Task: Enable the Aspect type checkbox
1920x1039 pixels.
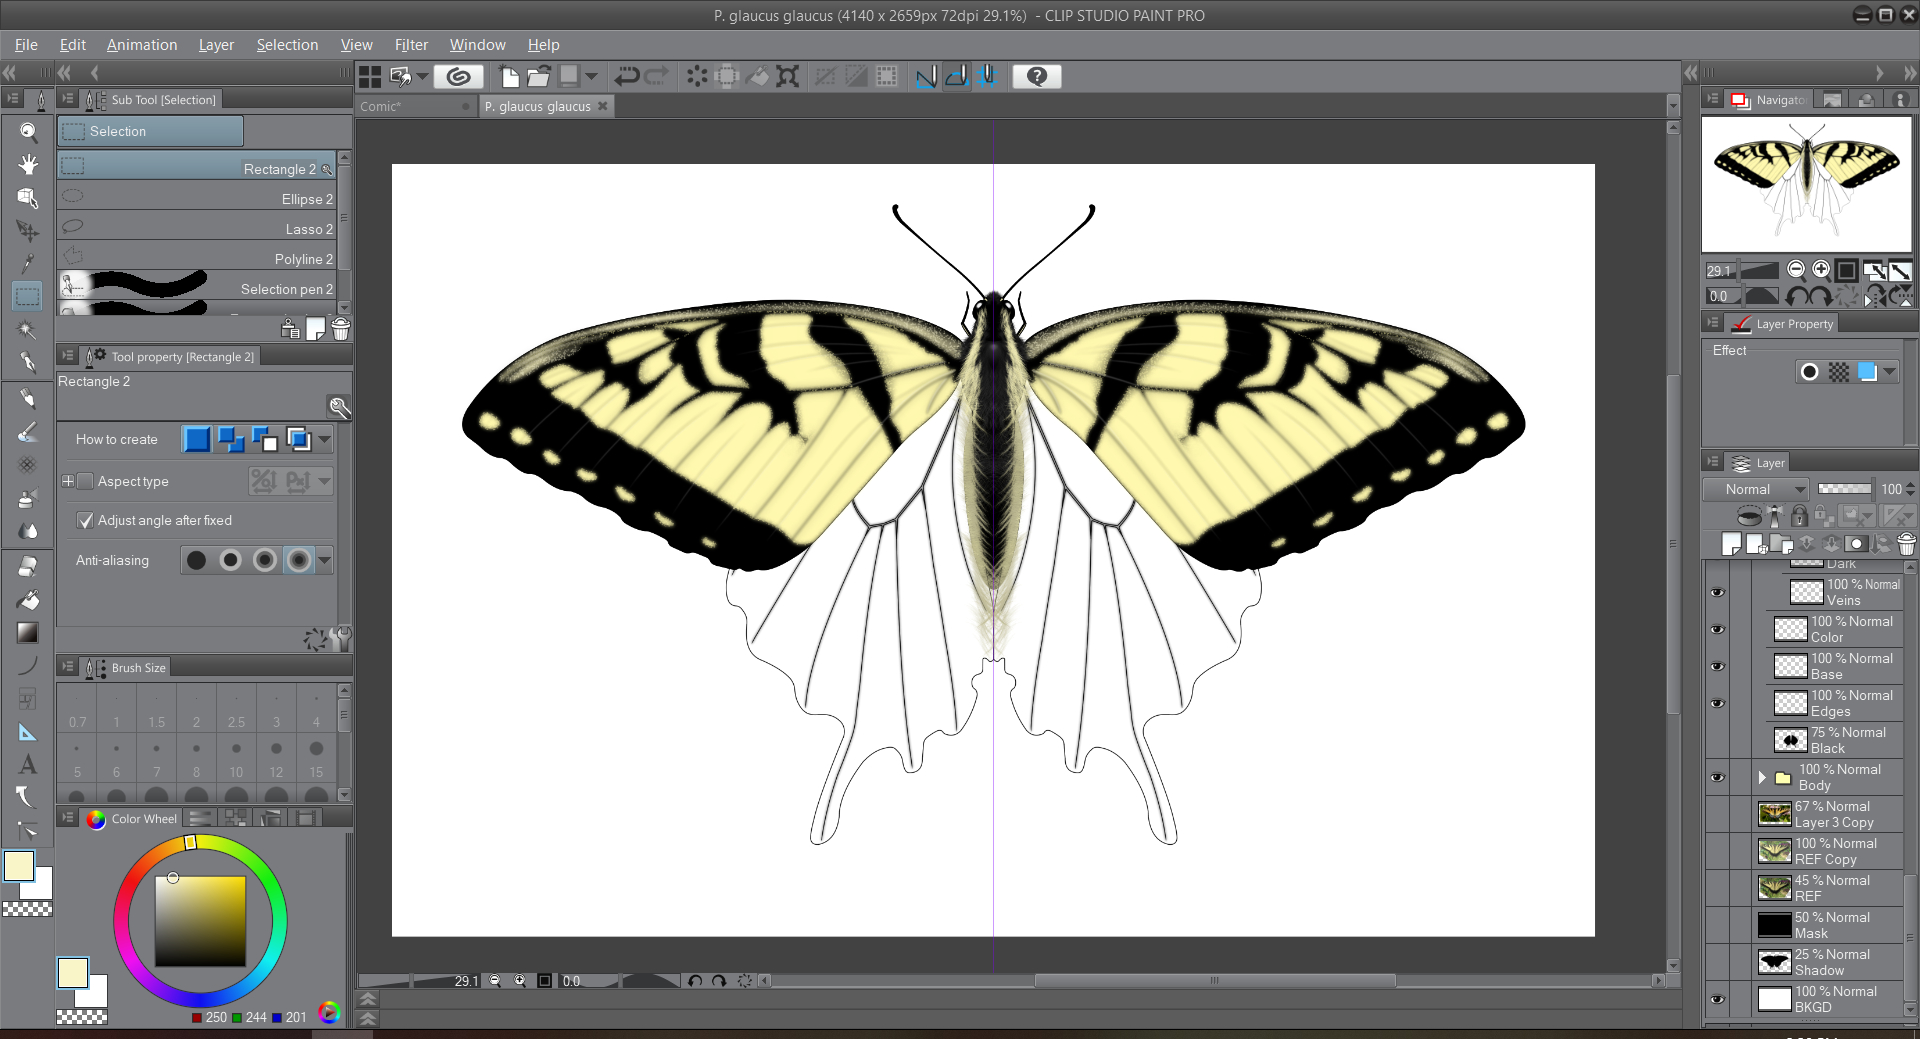Action: point(86,481)
